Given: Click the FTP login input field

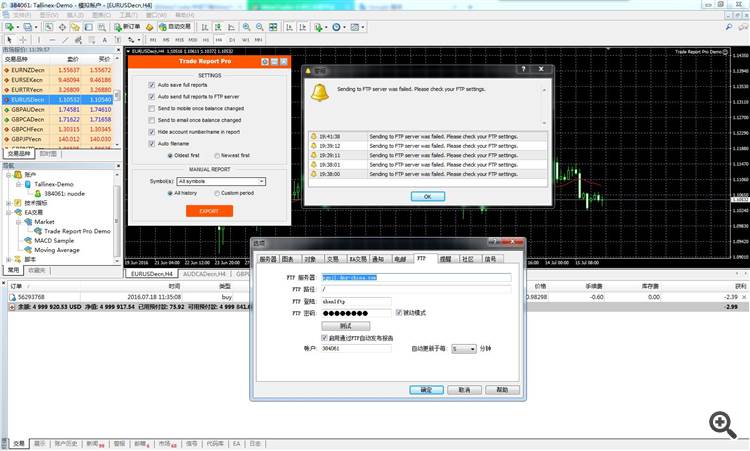Looking at the screenshot, I should point(356,302).
